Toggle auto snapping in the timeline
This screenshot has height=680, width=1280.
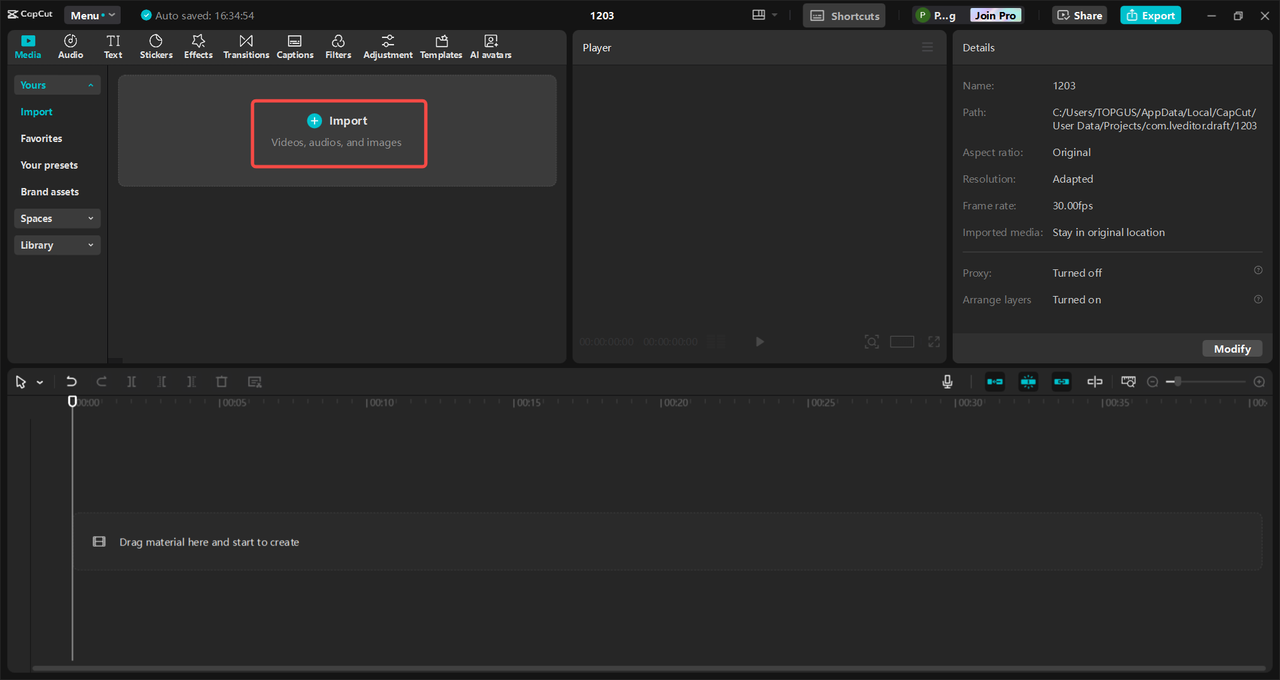tap(1028, 382)
